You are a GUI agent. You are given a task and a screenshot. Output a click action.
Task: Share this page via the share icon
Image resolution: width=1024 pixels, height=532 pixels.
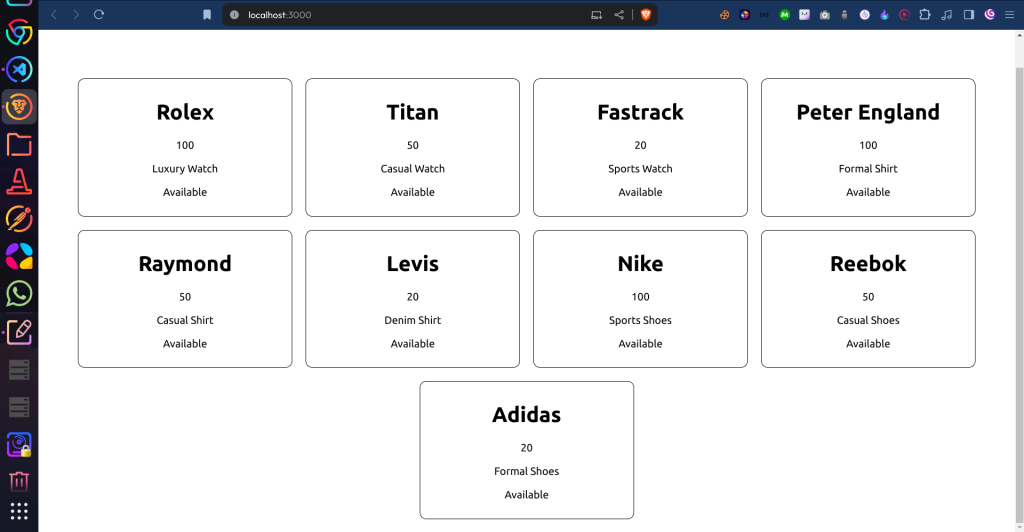(618, 14)
